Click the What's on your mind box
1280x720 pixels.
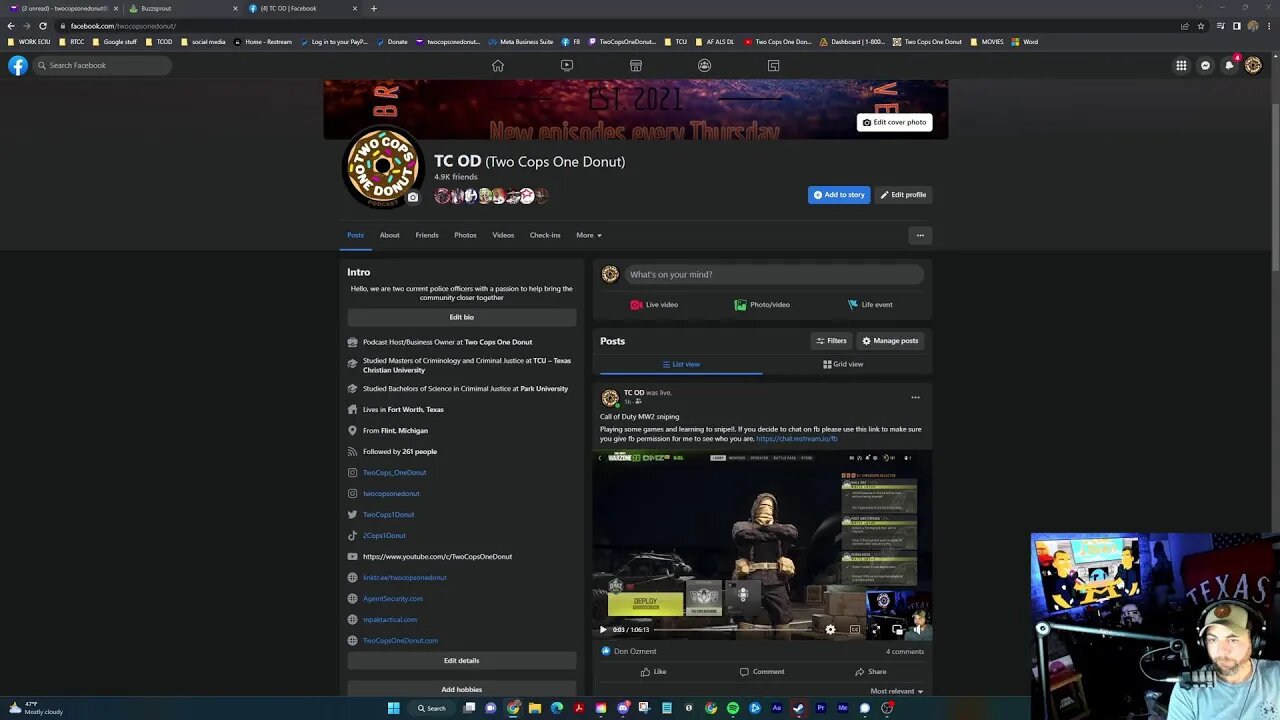coord(773,274)
